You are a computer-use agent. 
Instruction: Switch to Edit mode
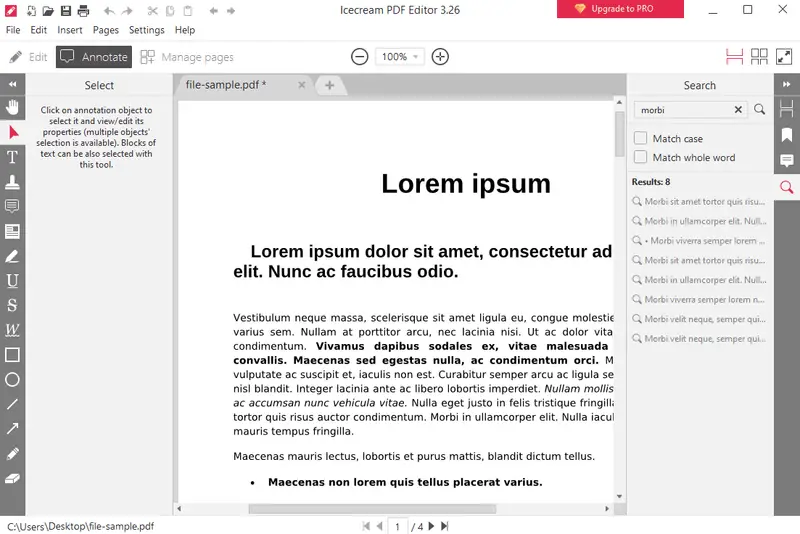coord(28,57)
